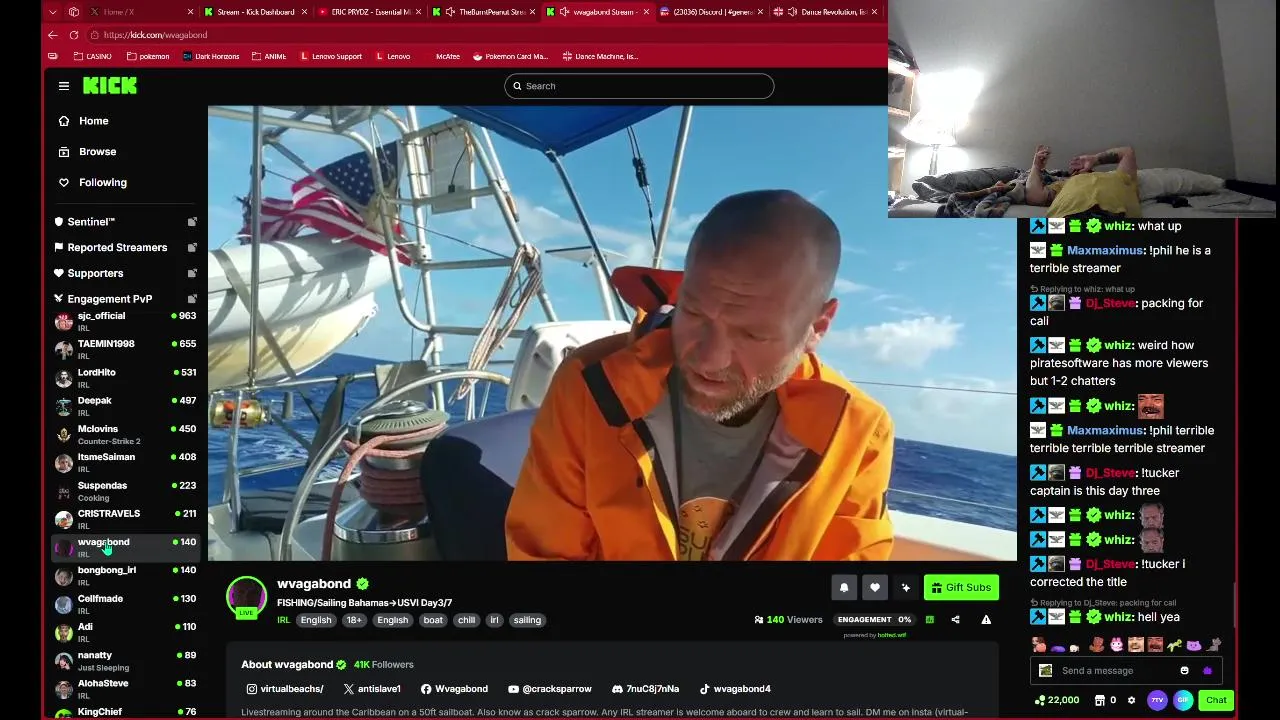Click Gift Subs button

961,588
